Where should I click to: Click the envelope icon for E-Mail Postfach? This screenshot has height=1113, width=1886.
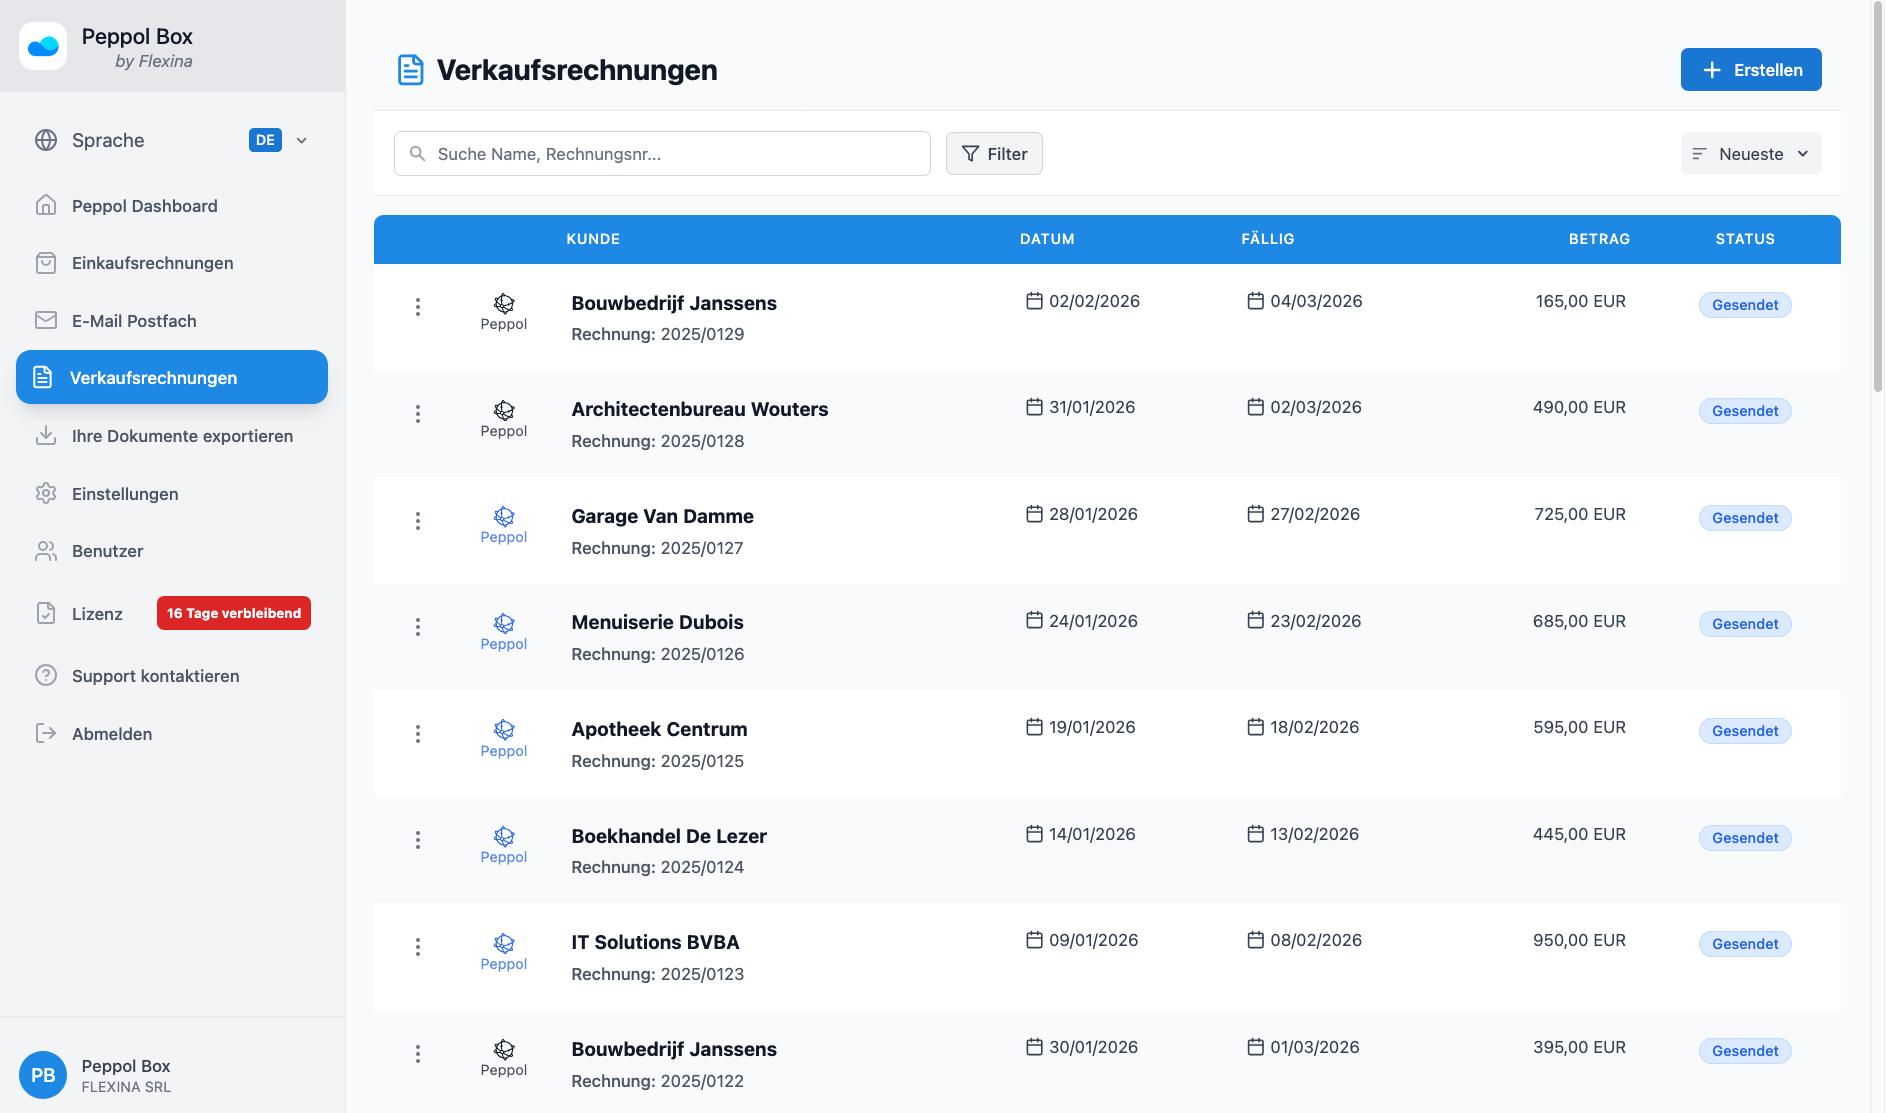(46, 320)
